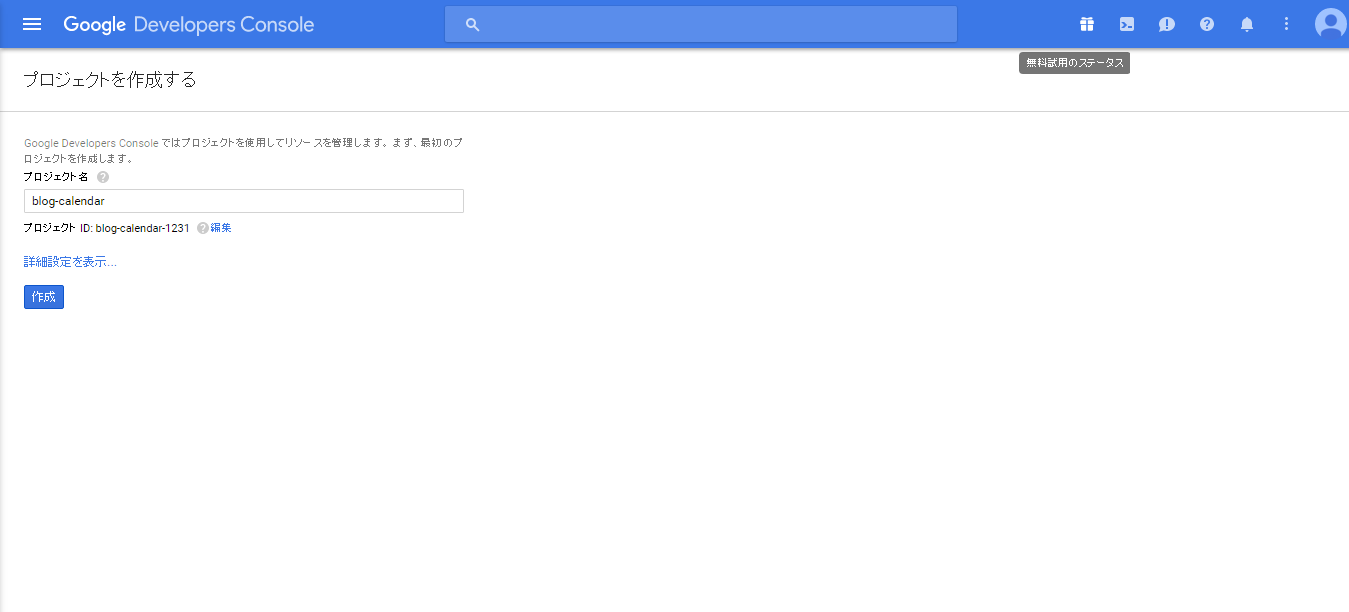Click the project ID text blog-calendar-1231
The height and width of the screenshot is (612, 1349).
[x=142, y=228]
